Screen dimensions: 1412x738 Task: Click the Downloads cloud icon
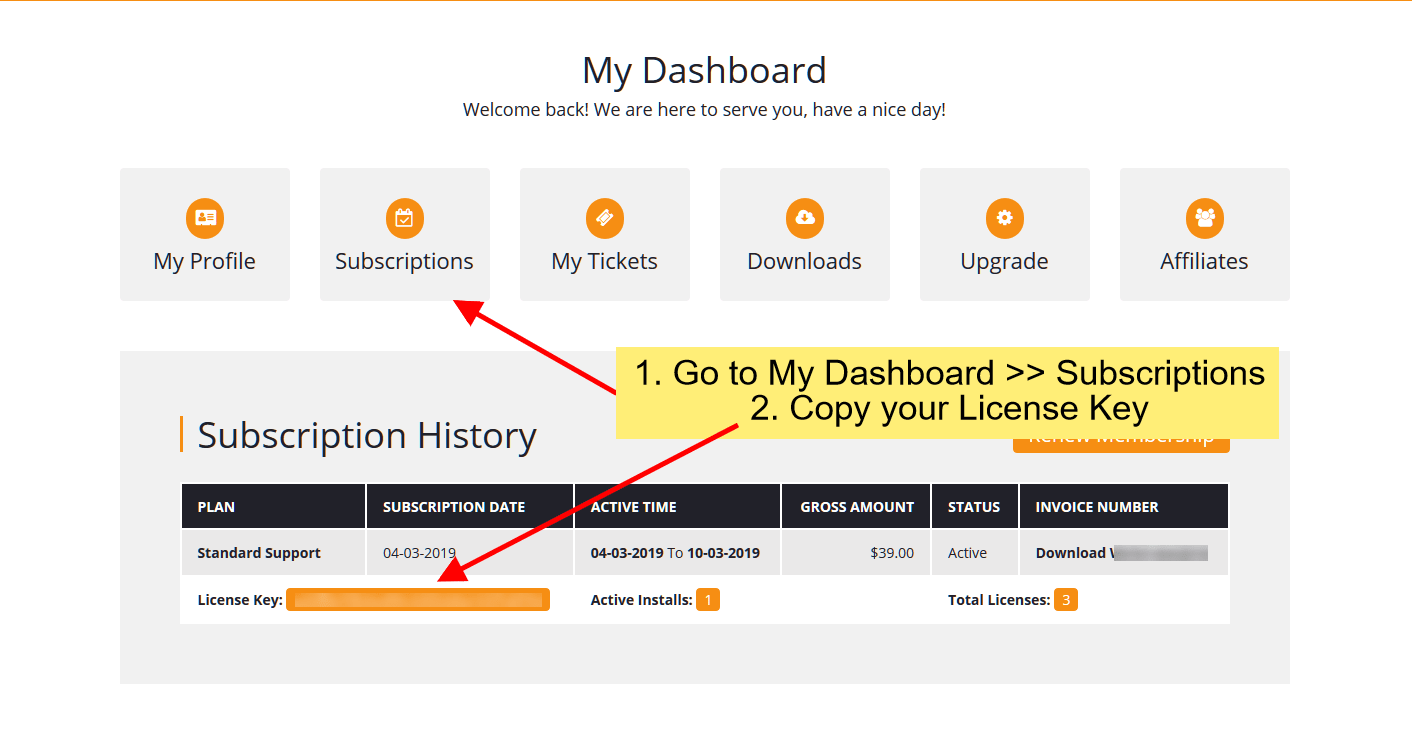click(x=805, y=218)
